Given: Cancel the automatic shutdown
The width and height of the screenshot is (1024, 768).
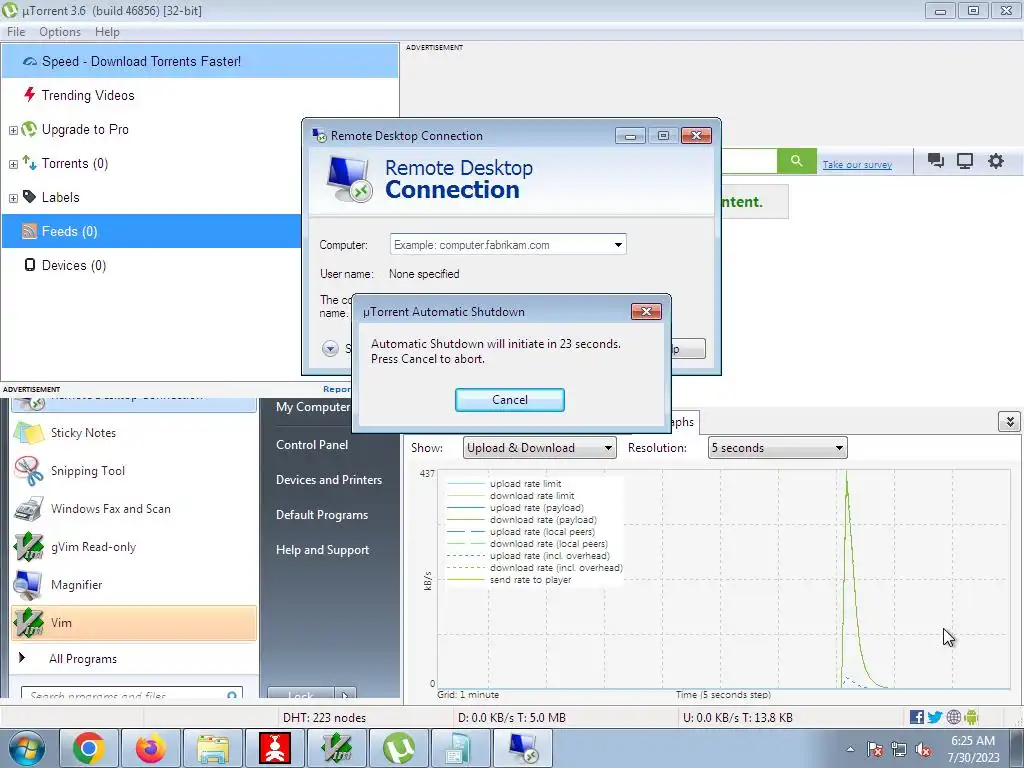Looking at the screenshot, I should [509, 400].
